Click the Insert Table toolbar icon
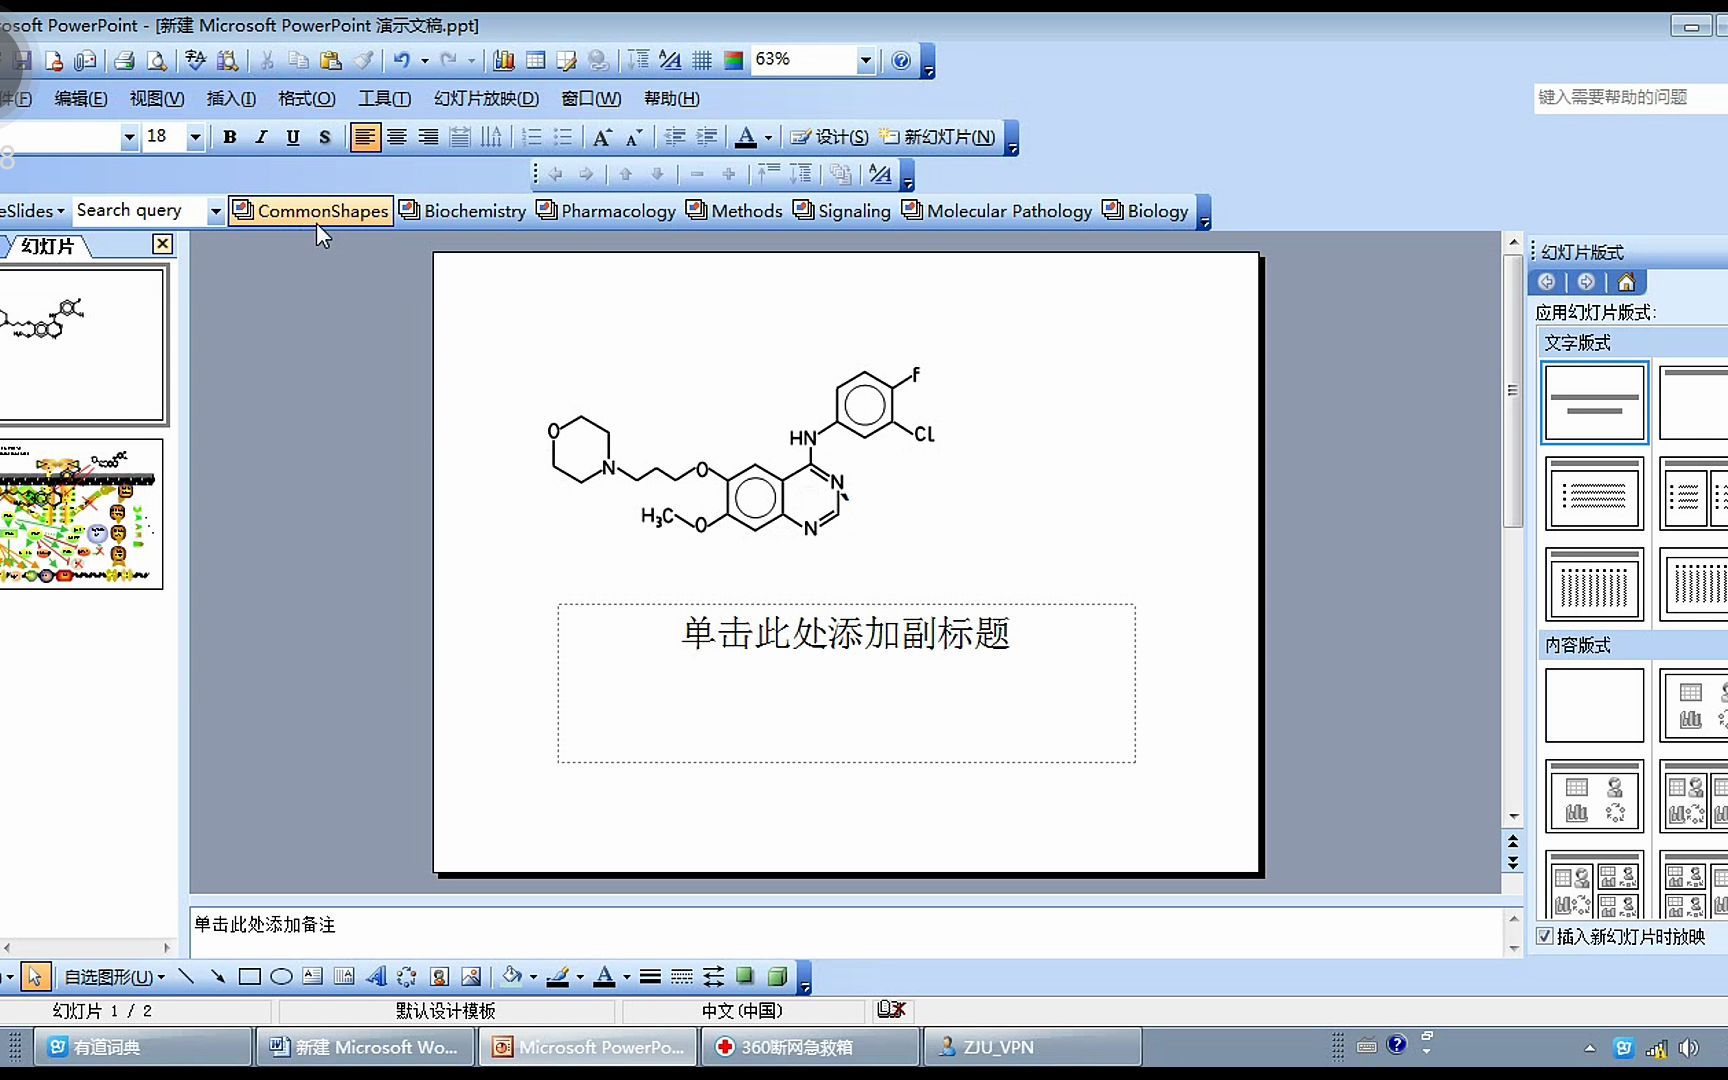This screenshot has height=1080, width=1728. click(537, 60)
